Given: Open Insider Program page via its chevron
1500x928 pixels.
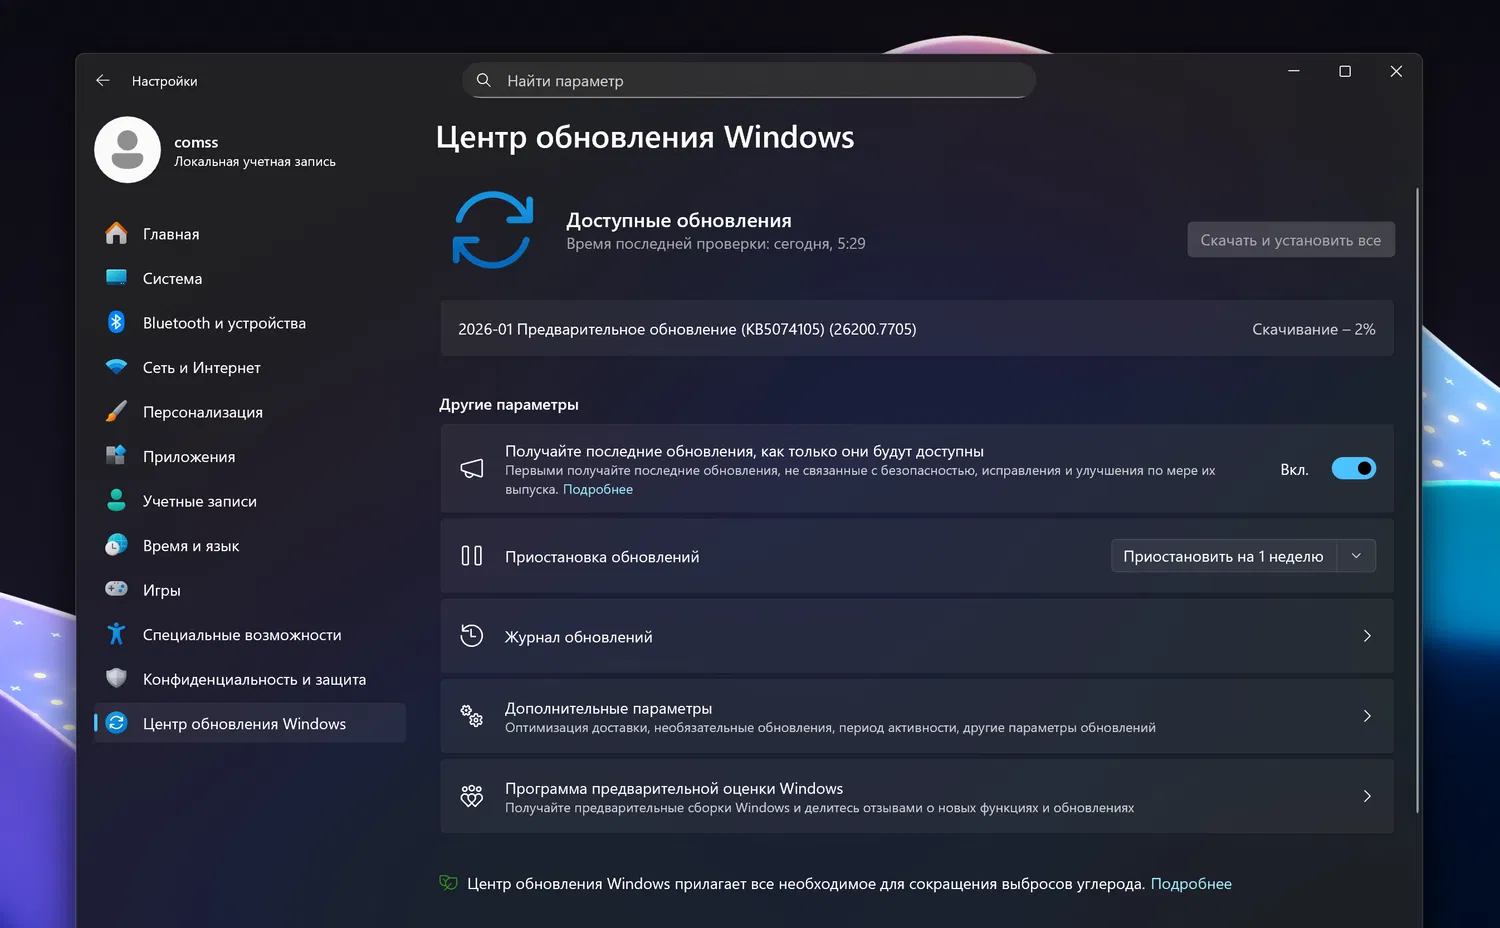Looking at the screenshot, I should point(1367,796).
